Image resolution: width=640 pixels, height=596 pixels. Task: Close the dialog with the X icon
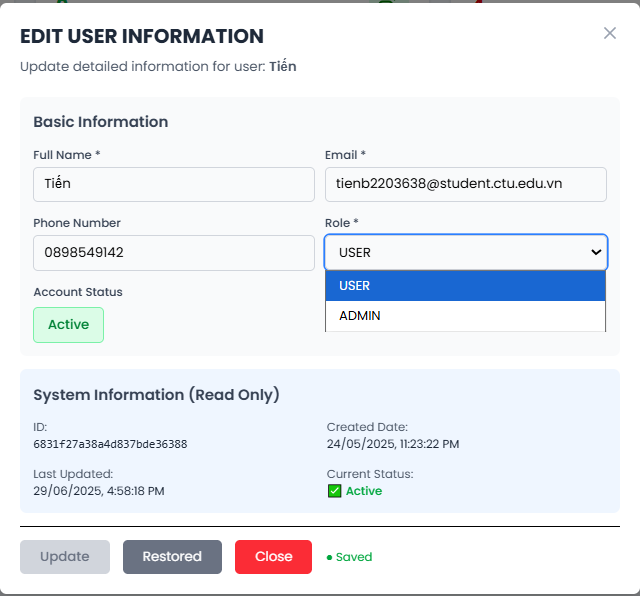click(x=610, y=33)
